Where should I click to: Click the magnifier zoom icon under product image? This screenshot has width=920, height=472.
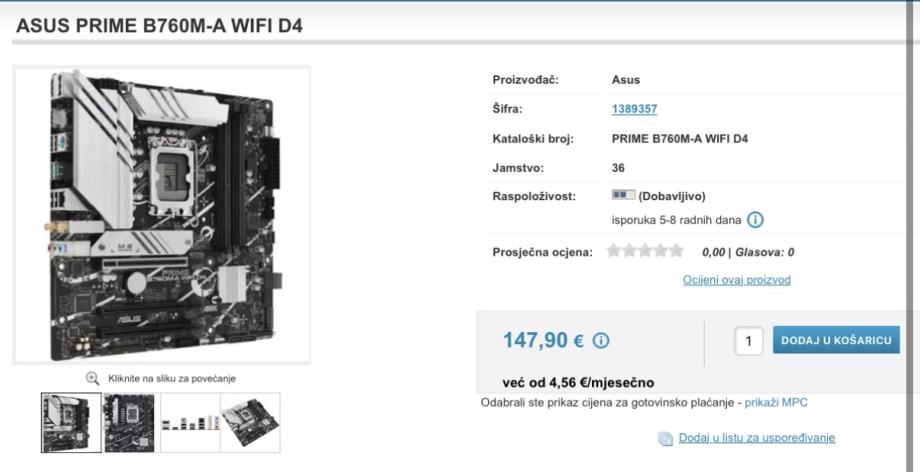[x=92, y=378]
